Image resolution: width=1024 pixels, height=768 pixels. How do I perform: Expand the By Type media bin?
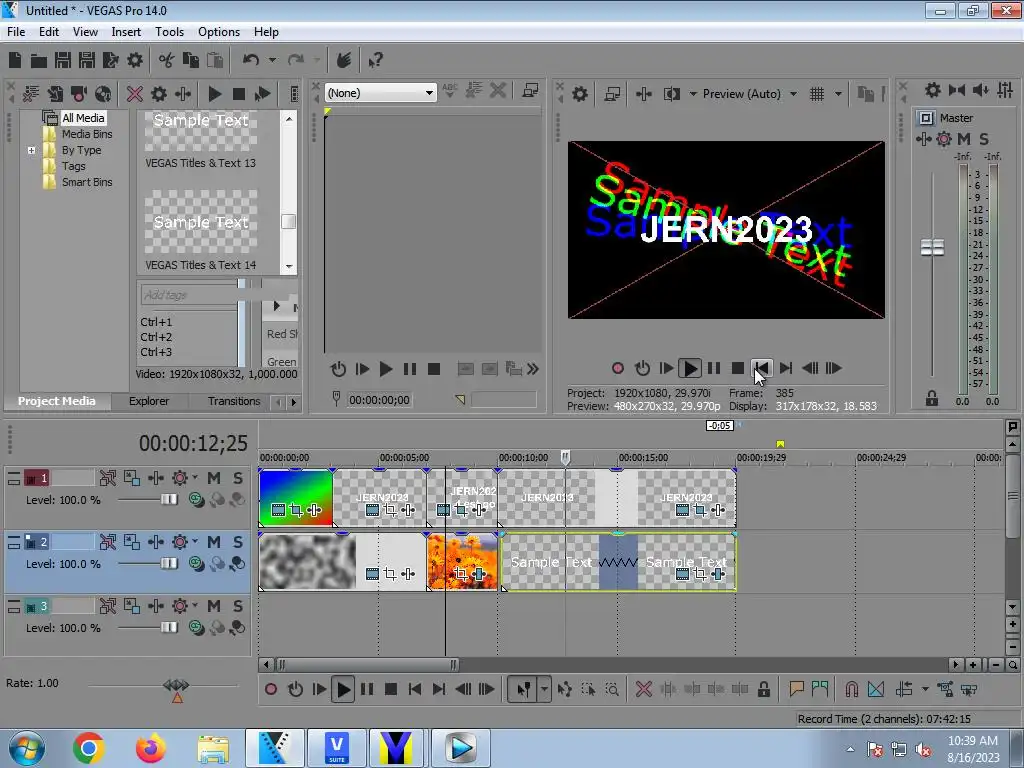pyautogui.click(x=31, y=150)
